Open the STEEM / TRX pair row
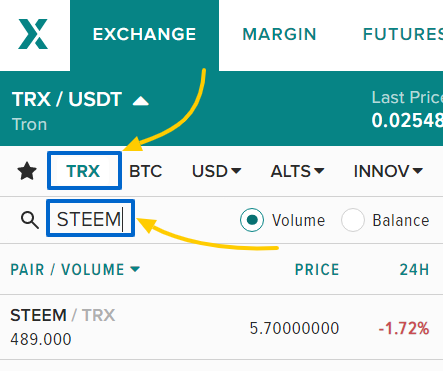Screen dimensions: 443x371 pyautogui.click(x=221, y=327)
